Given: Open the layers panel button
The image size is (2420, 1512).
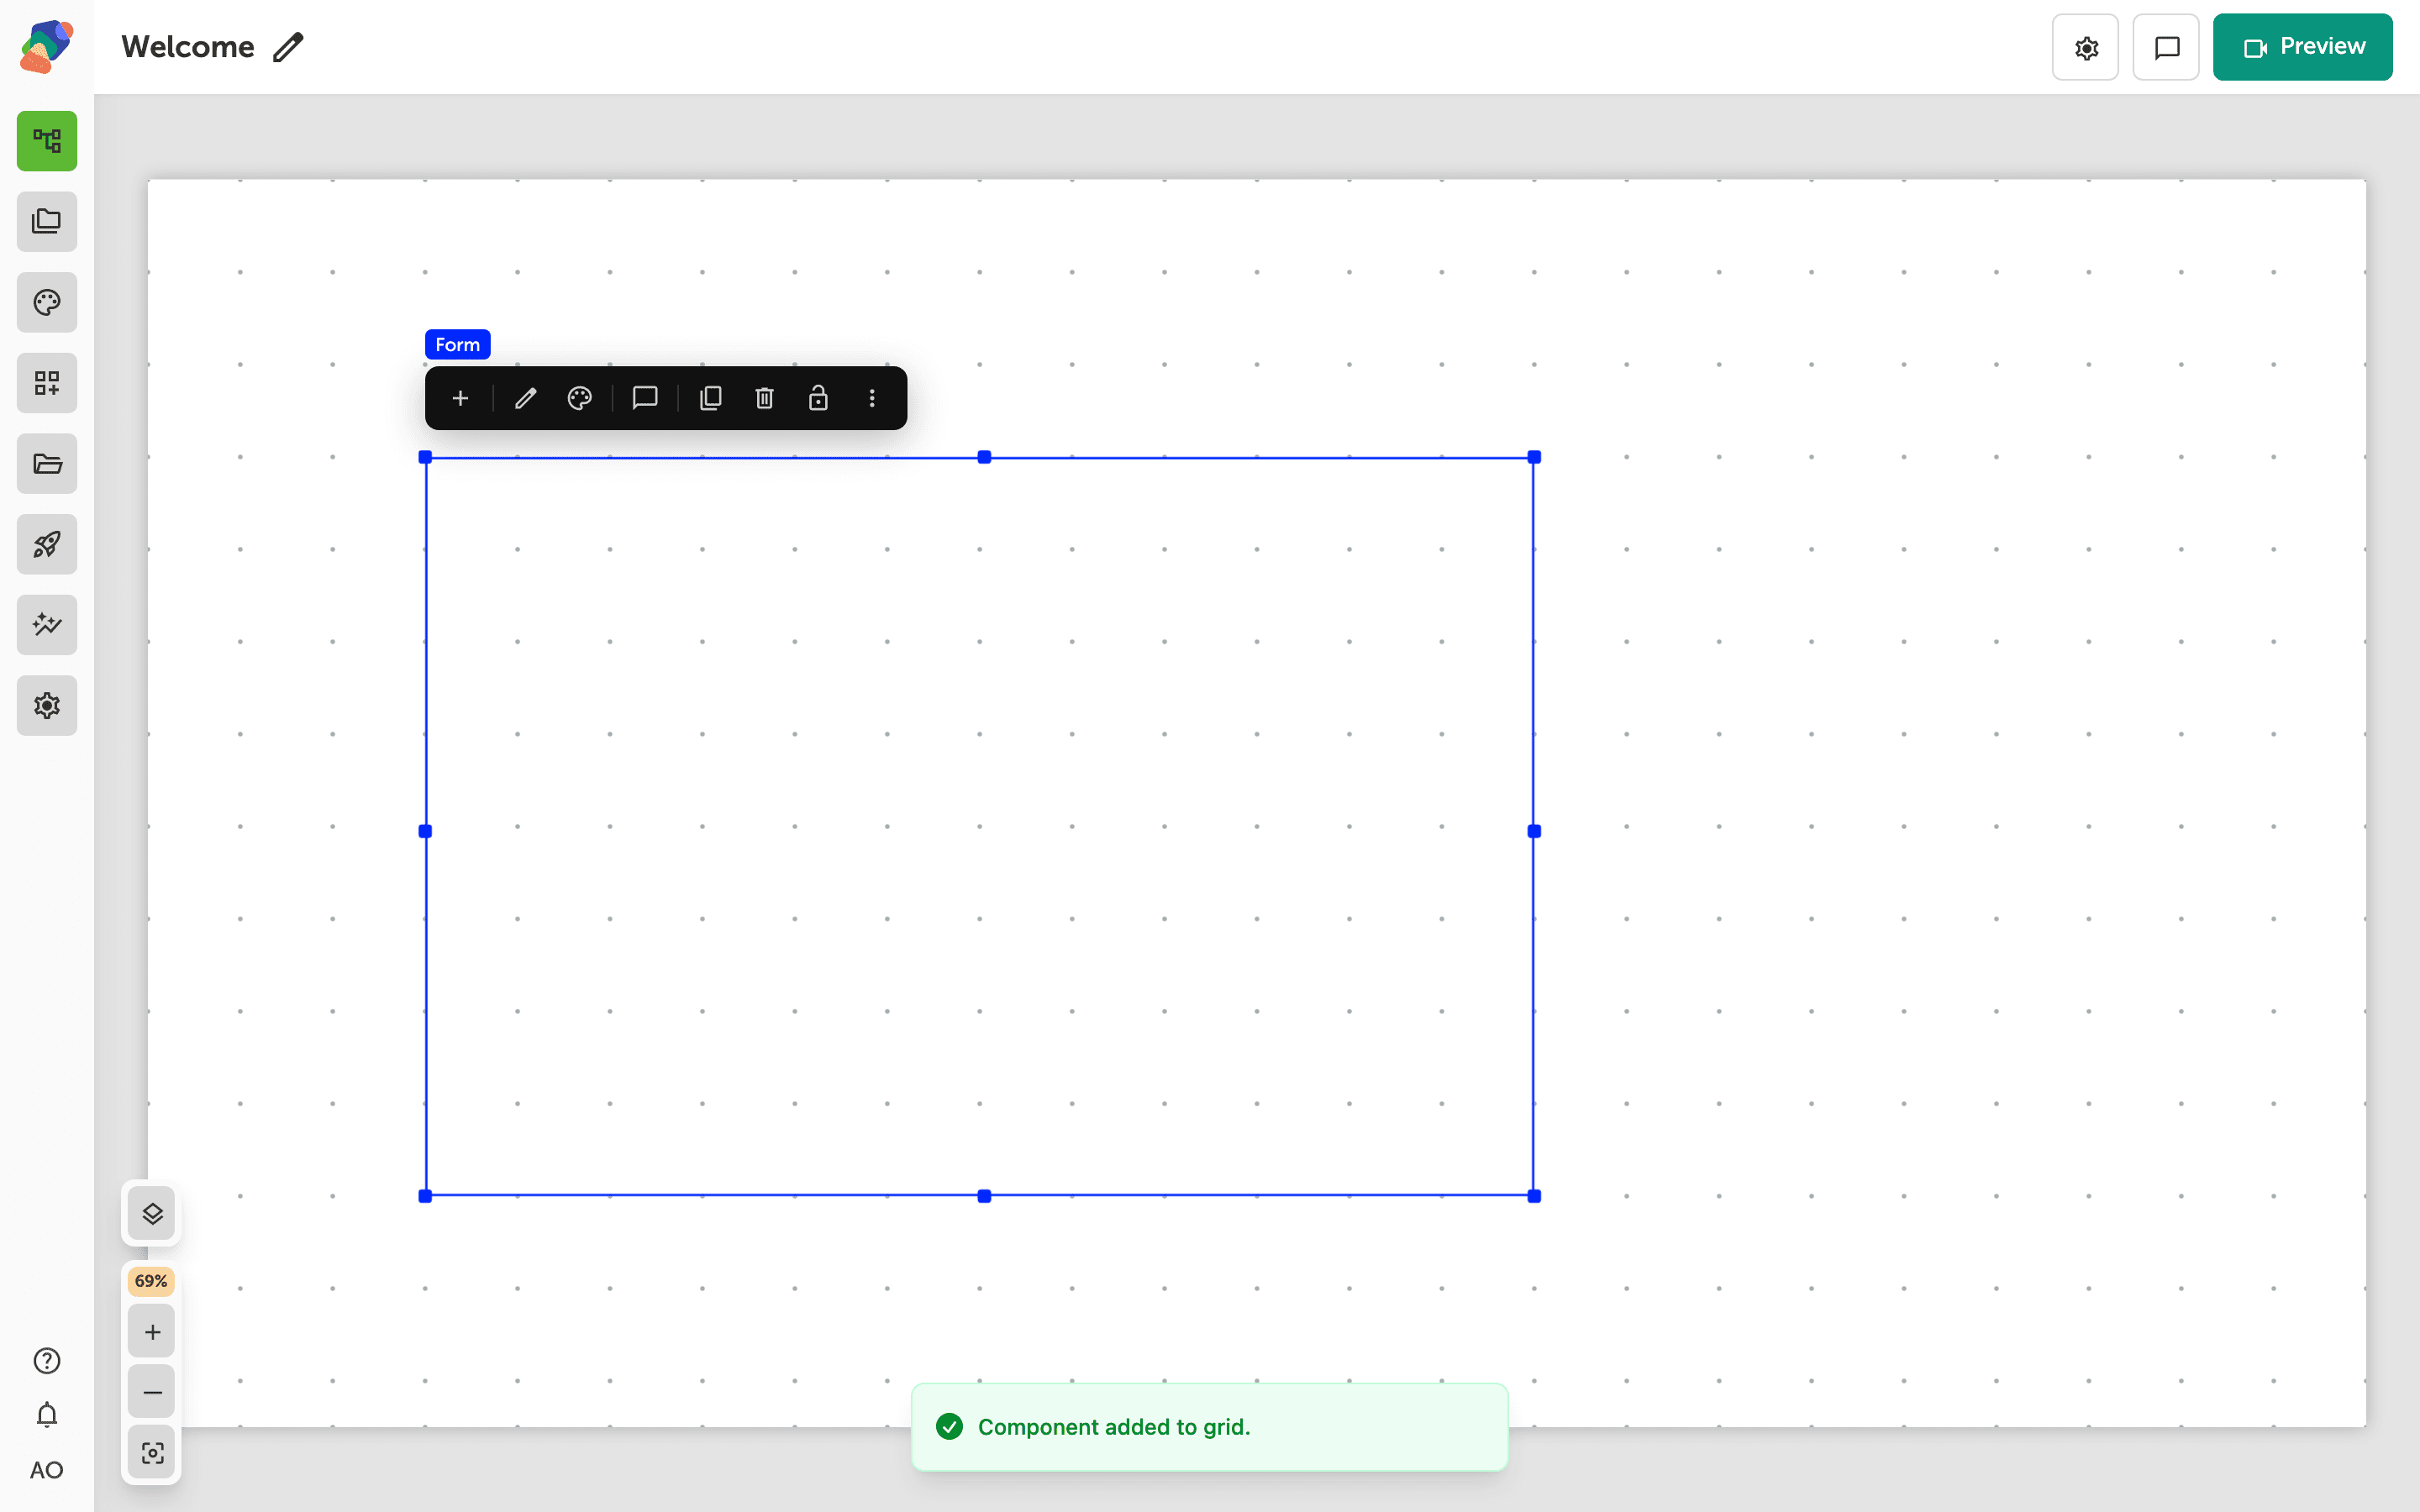Looking at the screenshot, I should pyautogui.click(x=152, y=1214).
